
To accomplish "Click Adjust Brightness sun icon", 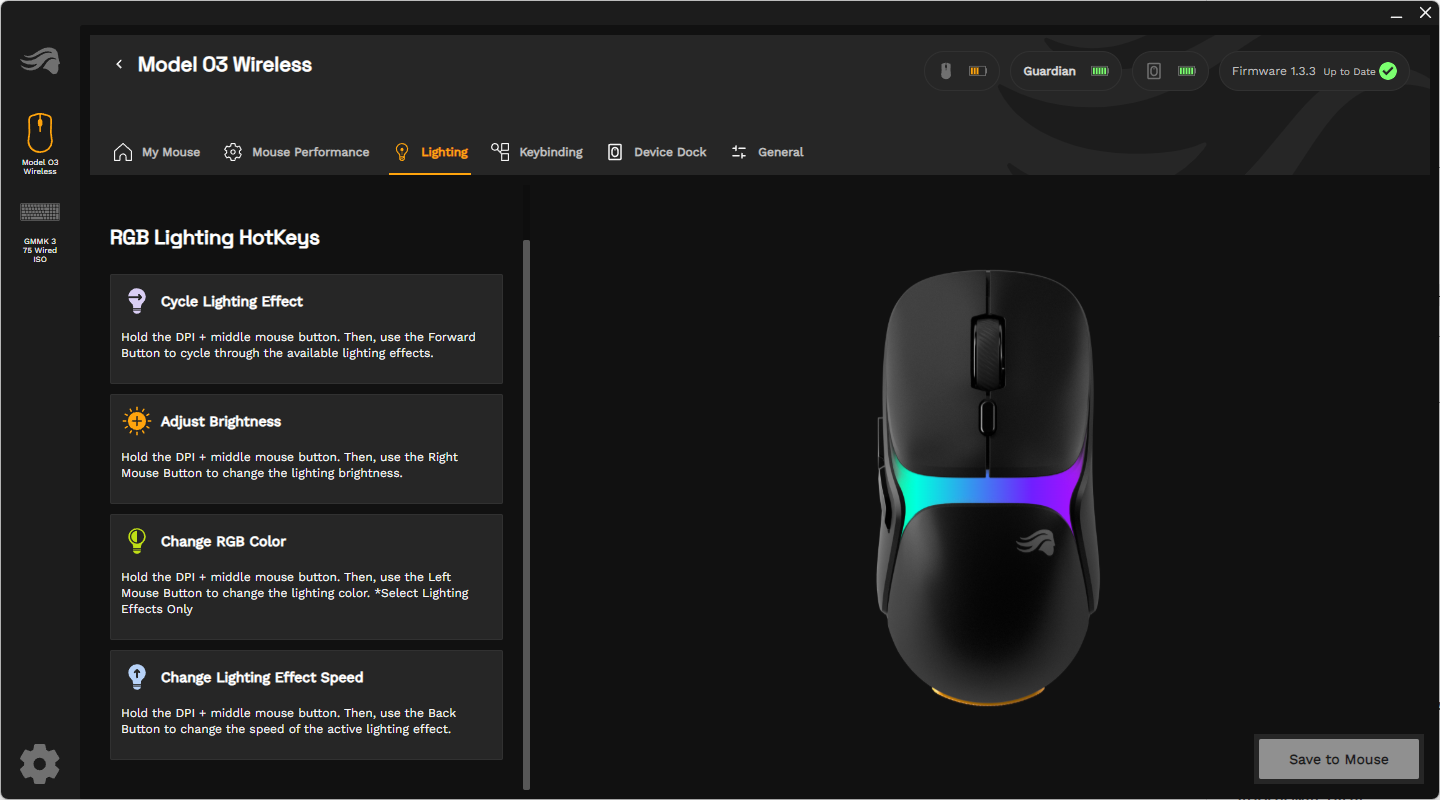I will click(x=137, y=421).
